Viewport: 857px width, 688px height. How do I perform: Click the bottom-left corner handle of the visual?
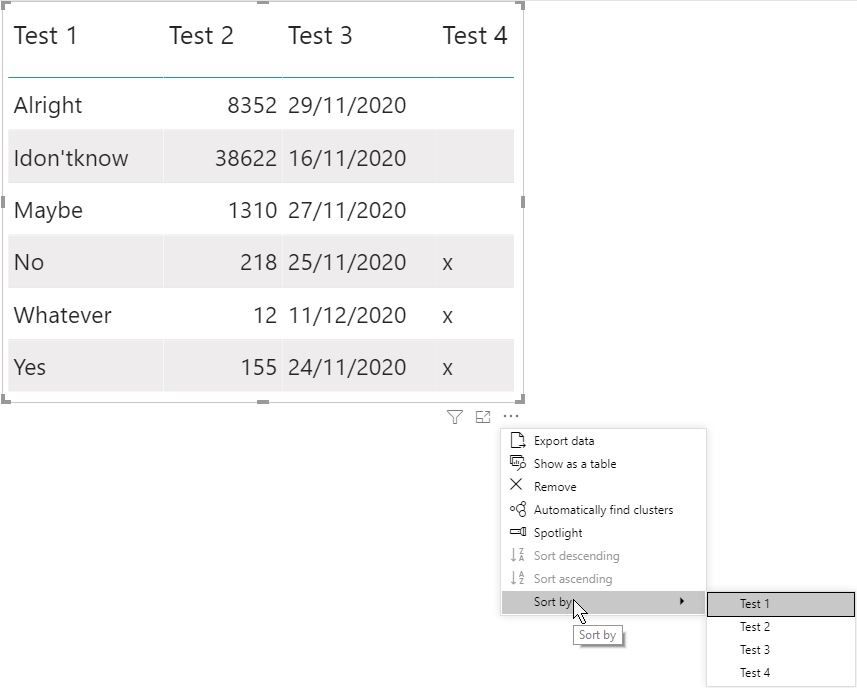pos(5,399)
